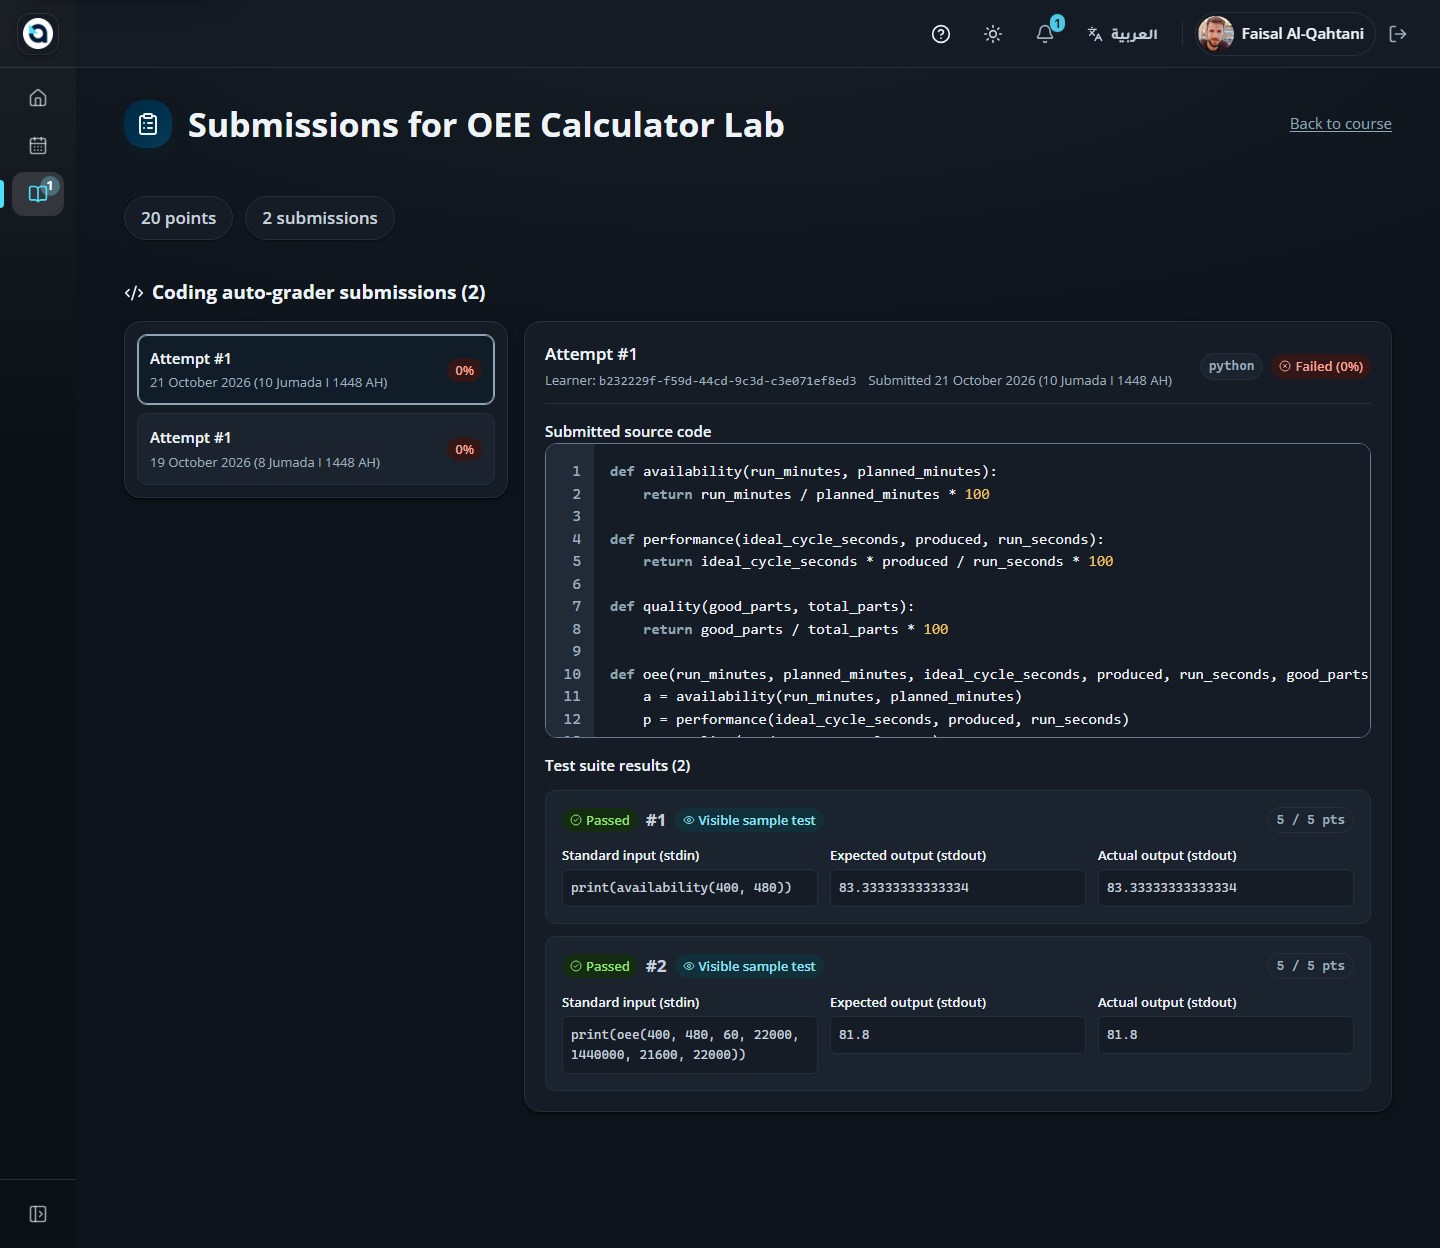Click the 5 / 5 pts badge of test #2
Viewport: 1440px width, 1248px height.
[1310, 966]
